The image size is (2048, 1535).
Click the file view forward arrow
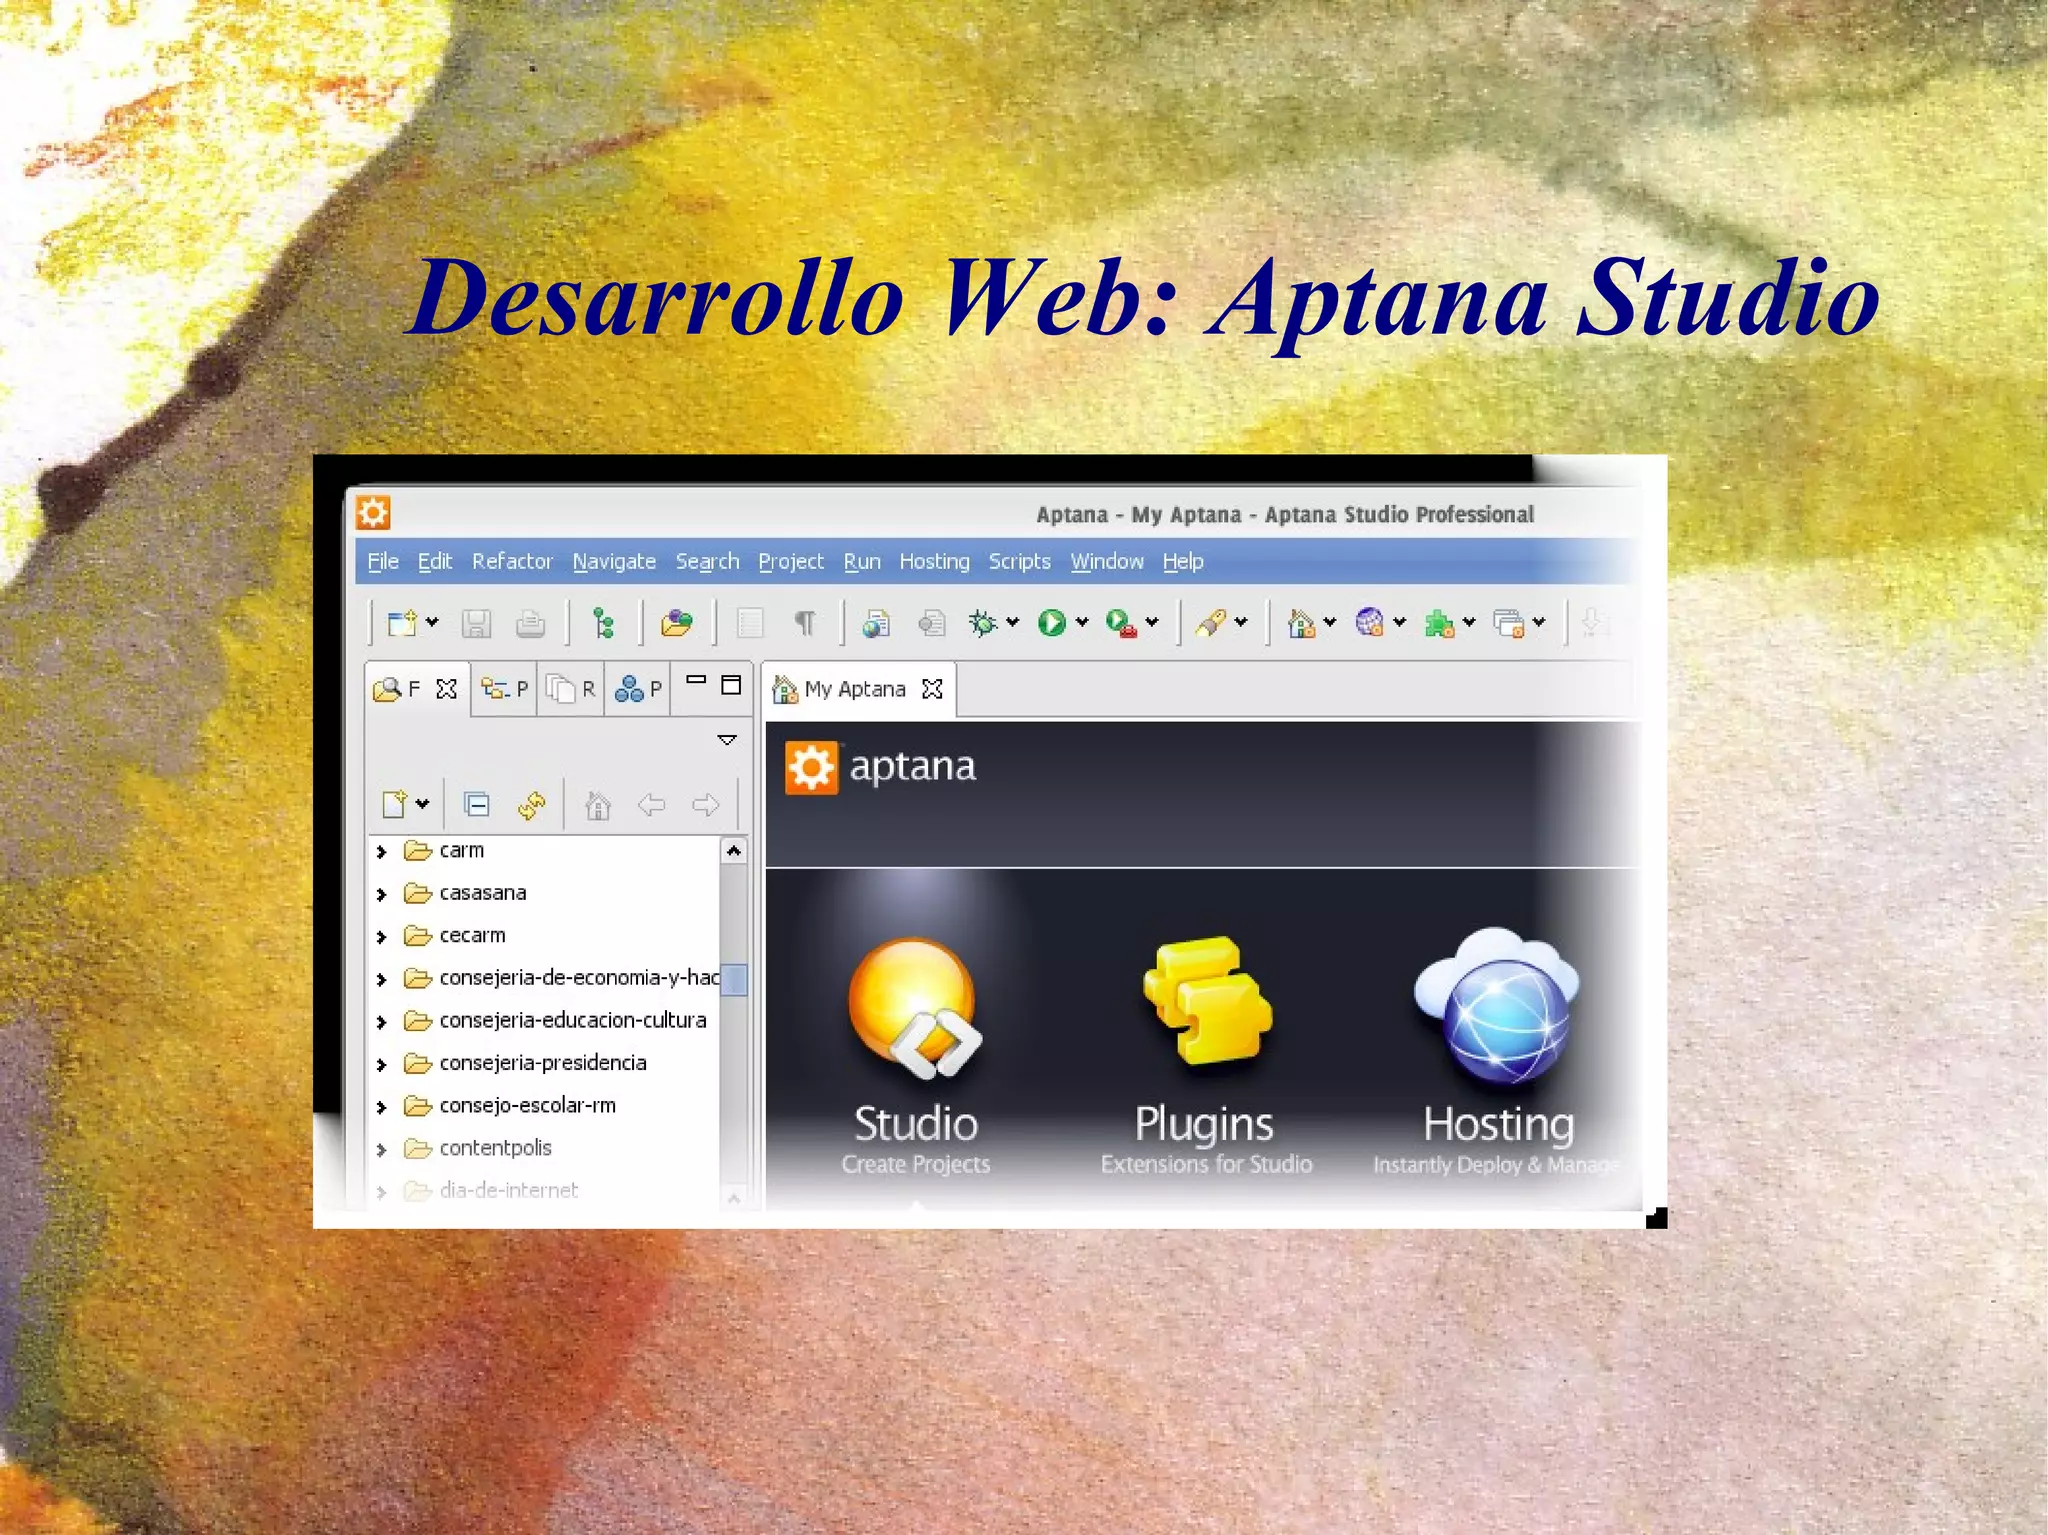[706, 805]
